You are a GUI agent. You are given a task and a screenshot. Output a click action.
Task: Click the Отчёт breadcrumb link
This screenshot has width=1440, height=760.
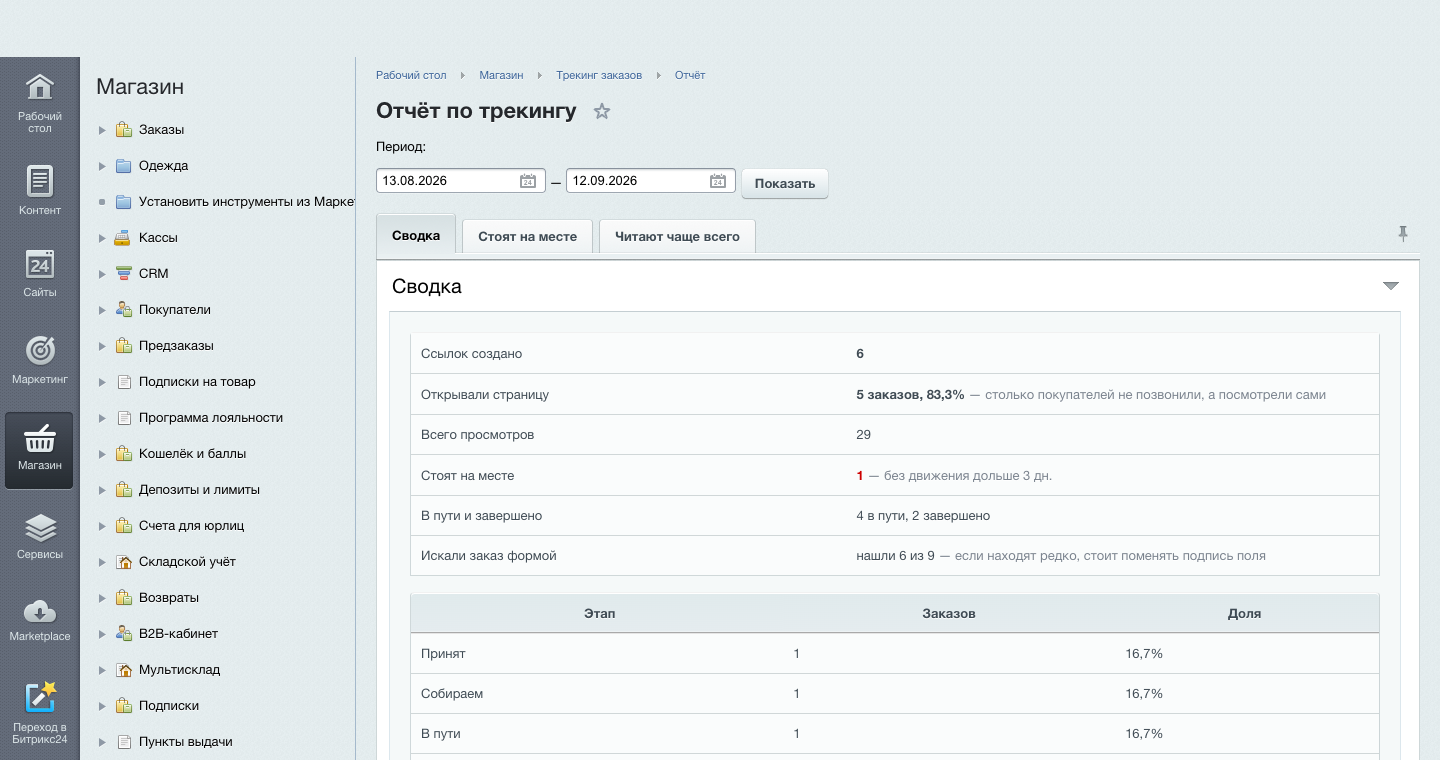[x=690, y=75]
